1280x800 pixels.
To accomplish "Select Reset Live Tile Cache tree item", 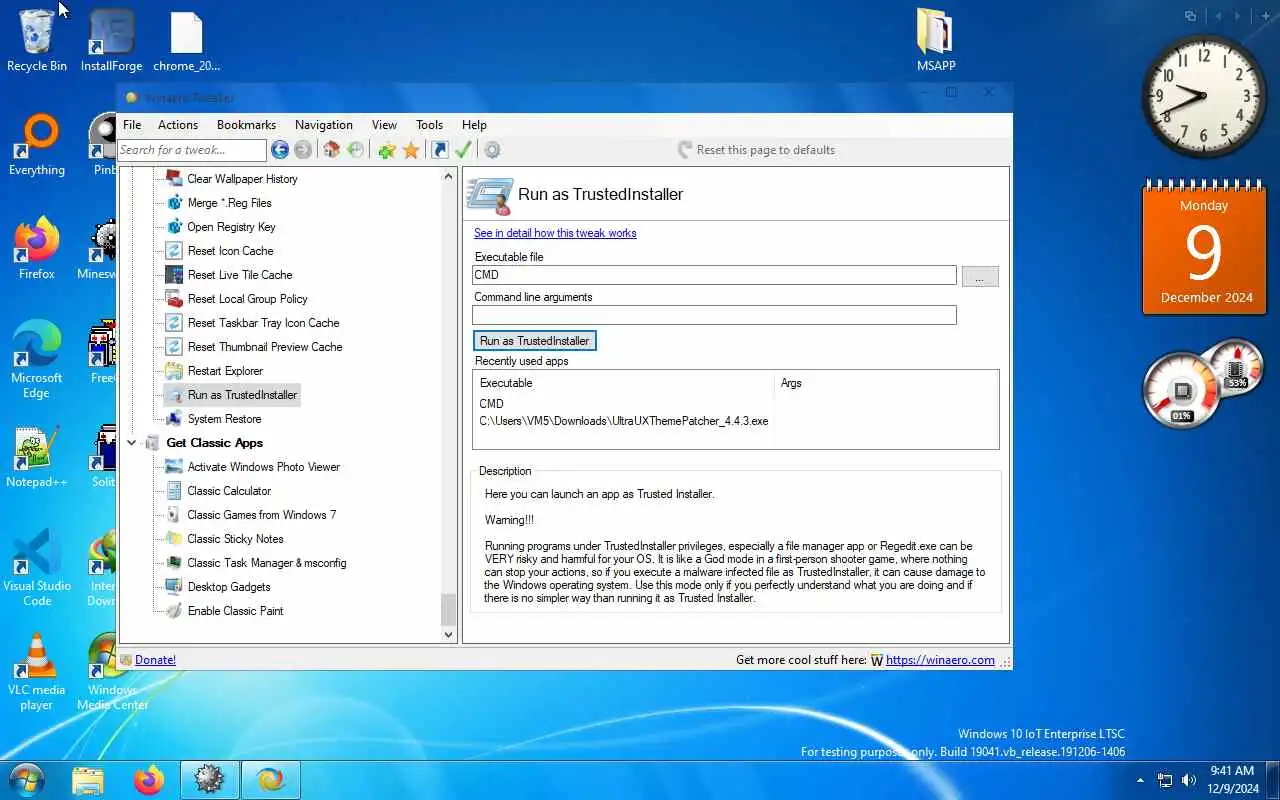I will 240,275.
